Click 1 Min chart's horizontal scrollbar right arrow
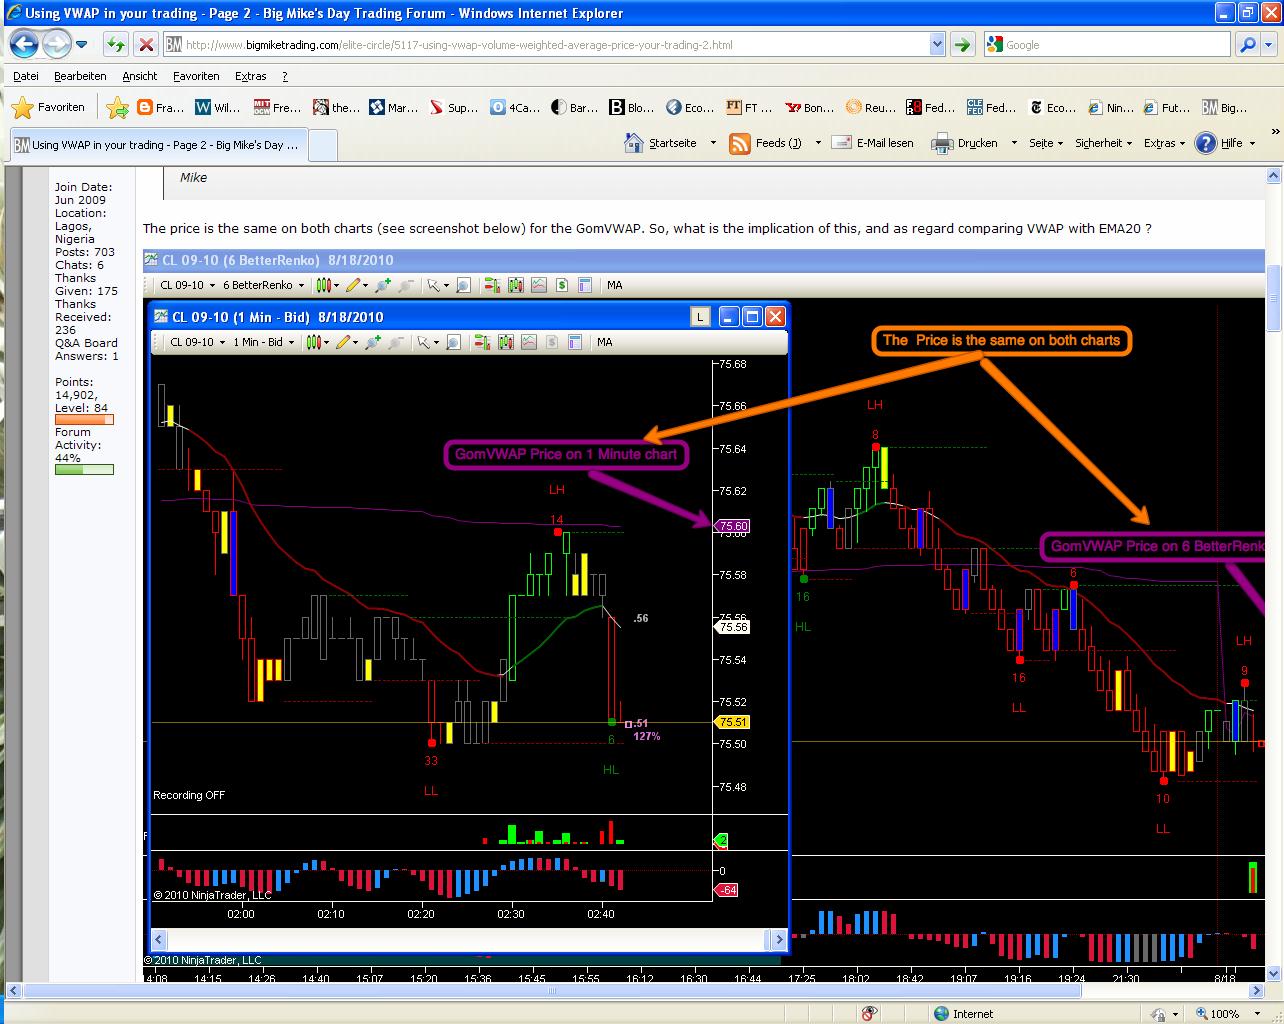 pos(778,939)
